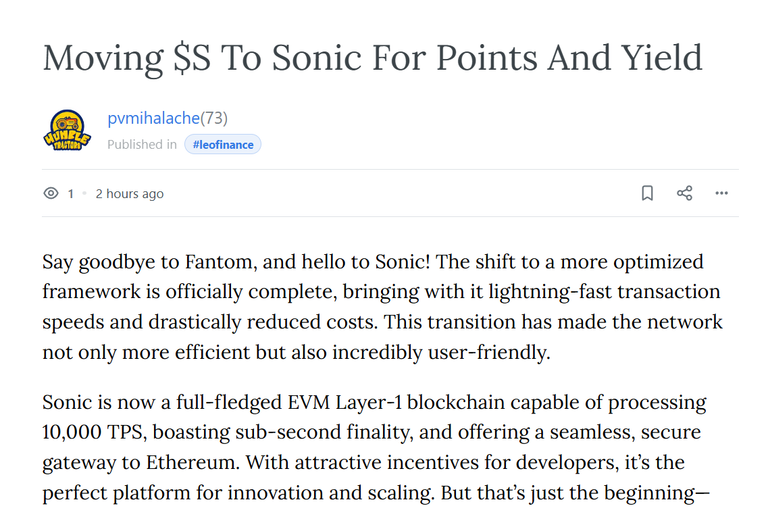Open the three-dot more options menu
The image size is (768, 511).
click(x=721, y=193)
